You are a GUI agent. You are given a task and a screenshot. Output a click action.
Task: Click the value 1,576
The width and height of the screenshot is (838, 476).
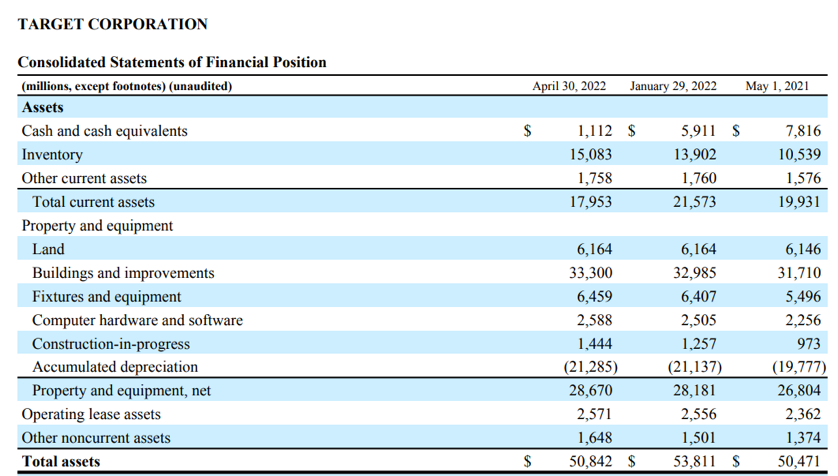pyautogui.click(x=803, y=178)
